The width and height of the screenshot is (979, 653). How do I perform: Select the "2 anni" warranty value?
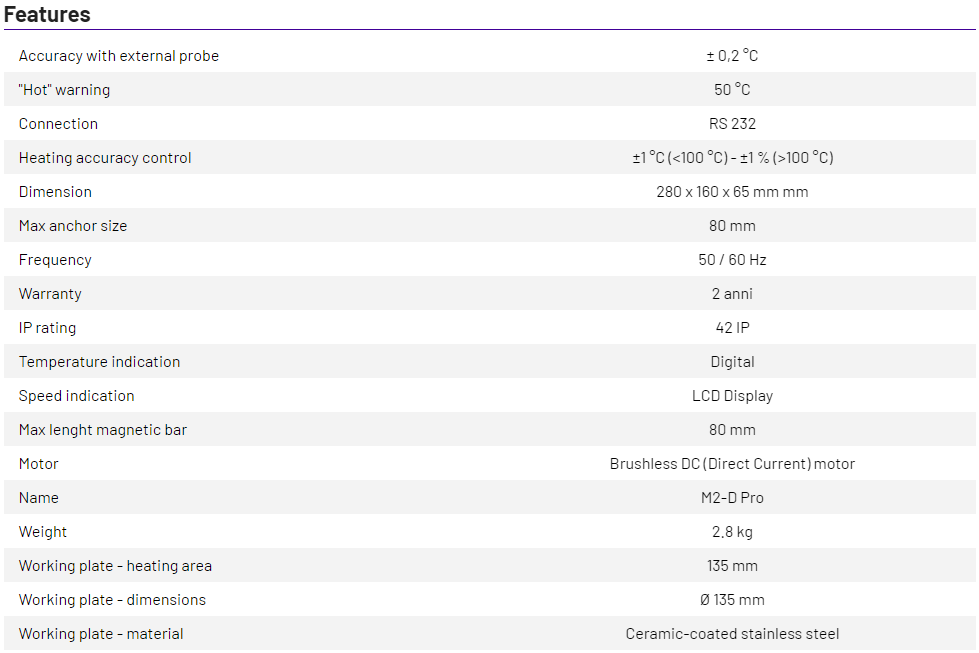tap(732, 294)
